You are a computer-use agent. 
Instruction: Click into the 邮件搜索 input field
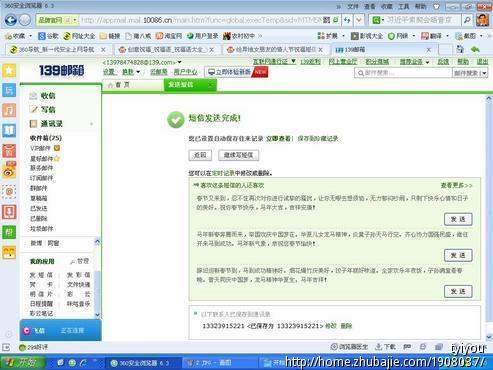click(403, 73)
